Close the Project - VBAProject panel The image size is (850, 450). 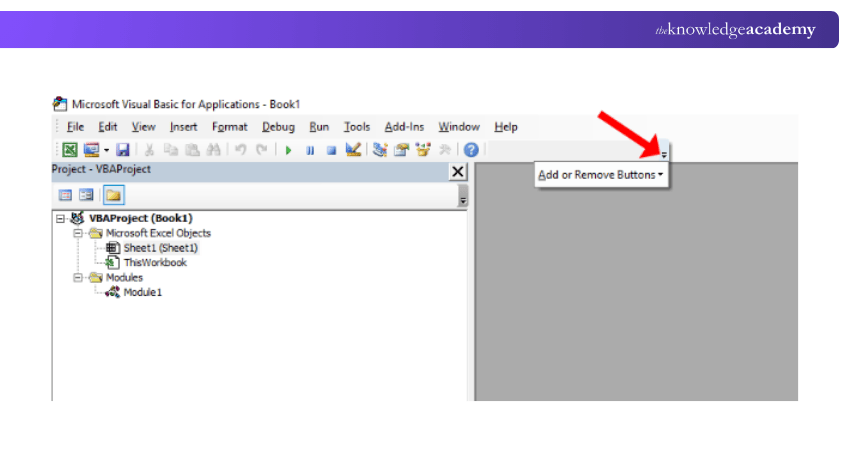coord(458,172)
